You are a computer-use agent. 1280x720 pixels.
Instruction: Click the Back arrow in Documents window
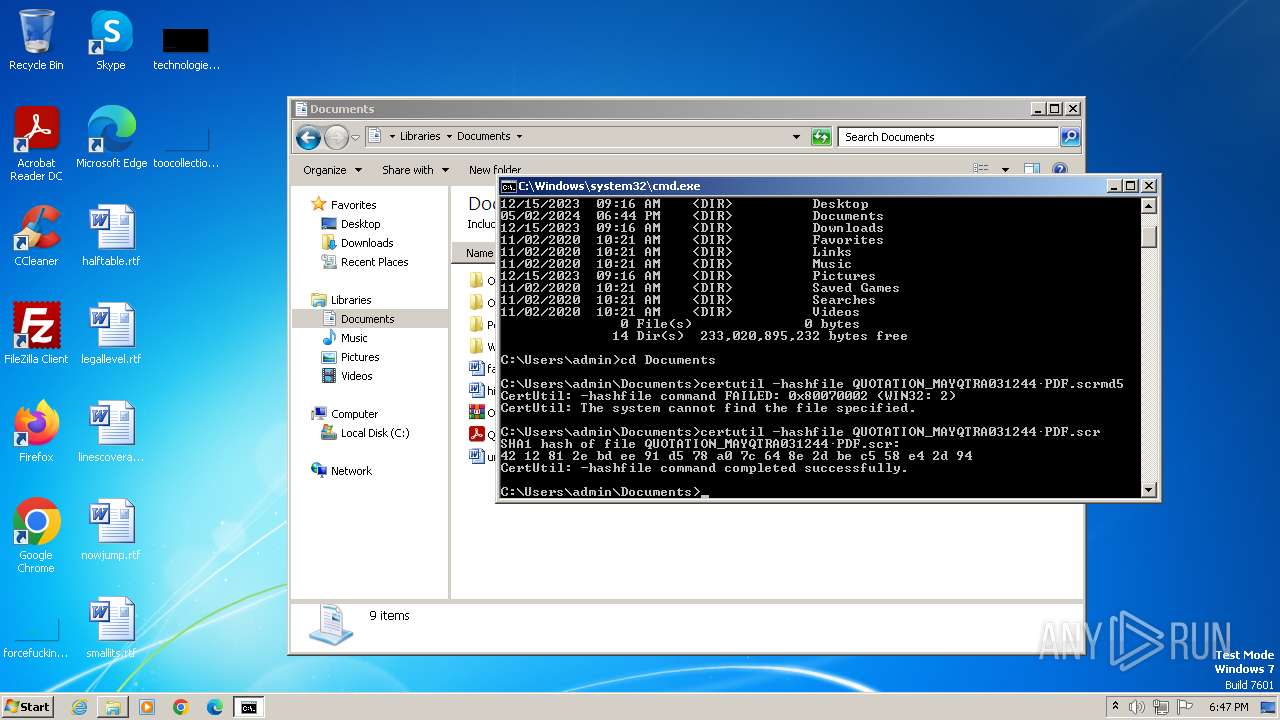pos(309,137)
